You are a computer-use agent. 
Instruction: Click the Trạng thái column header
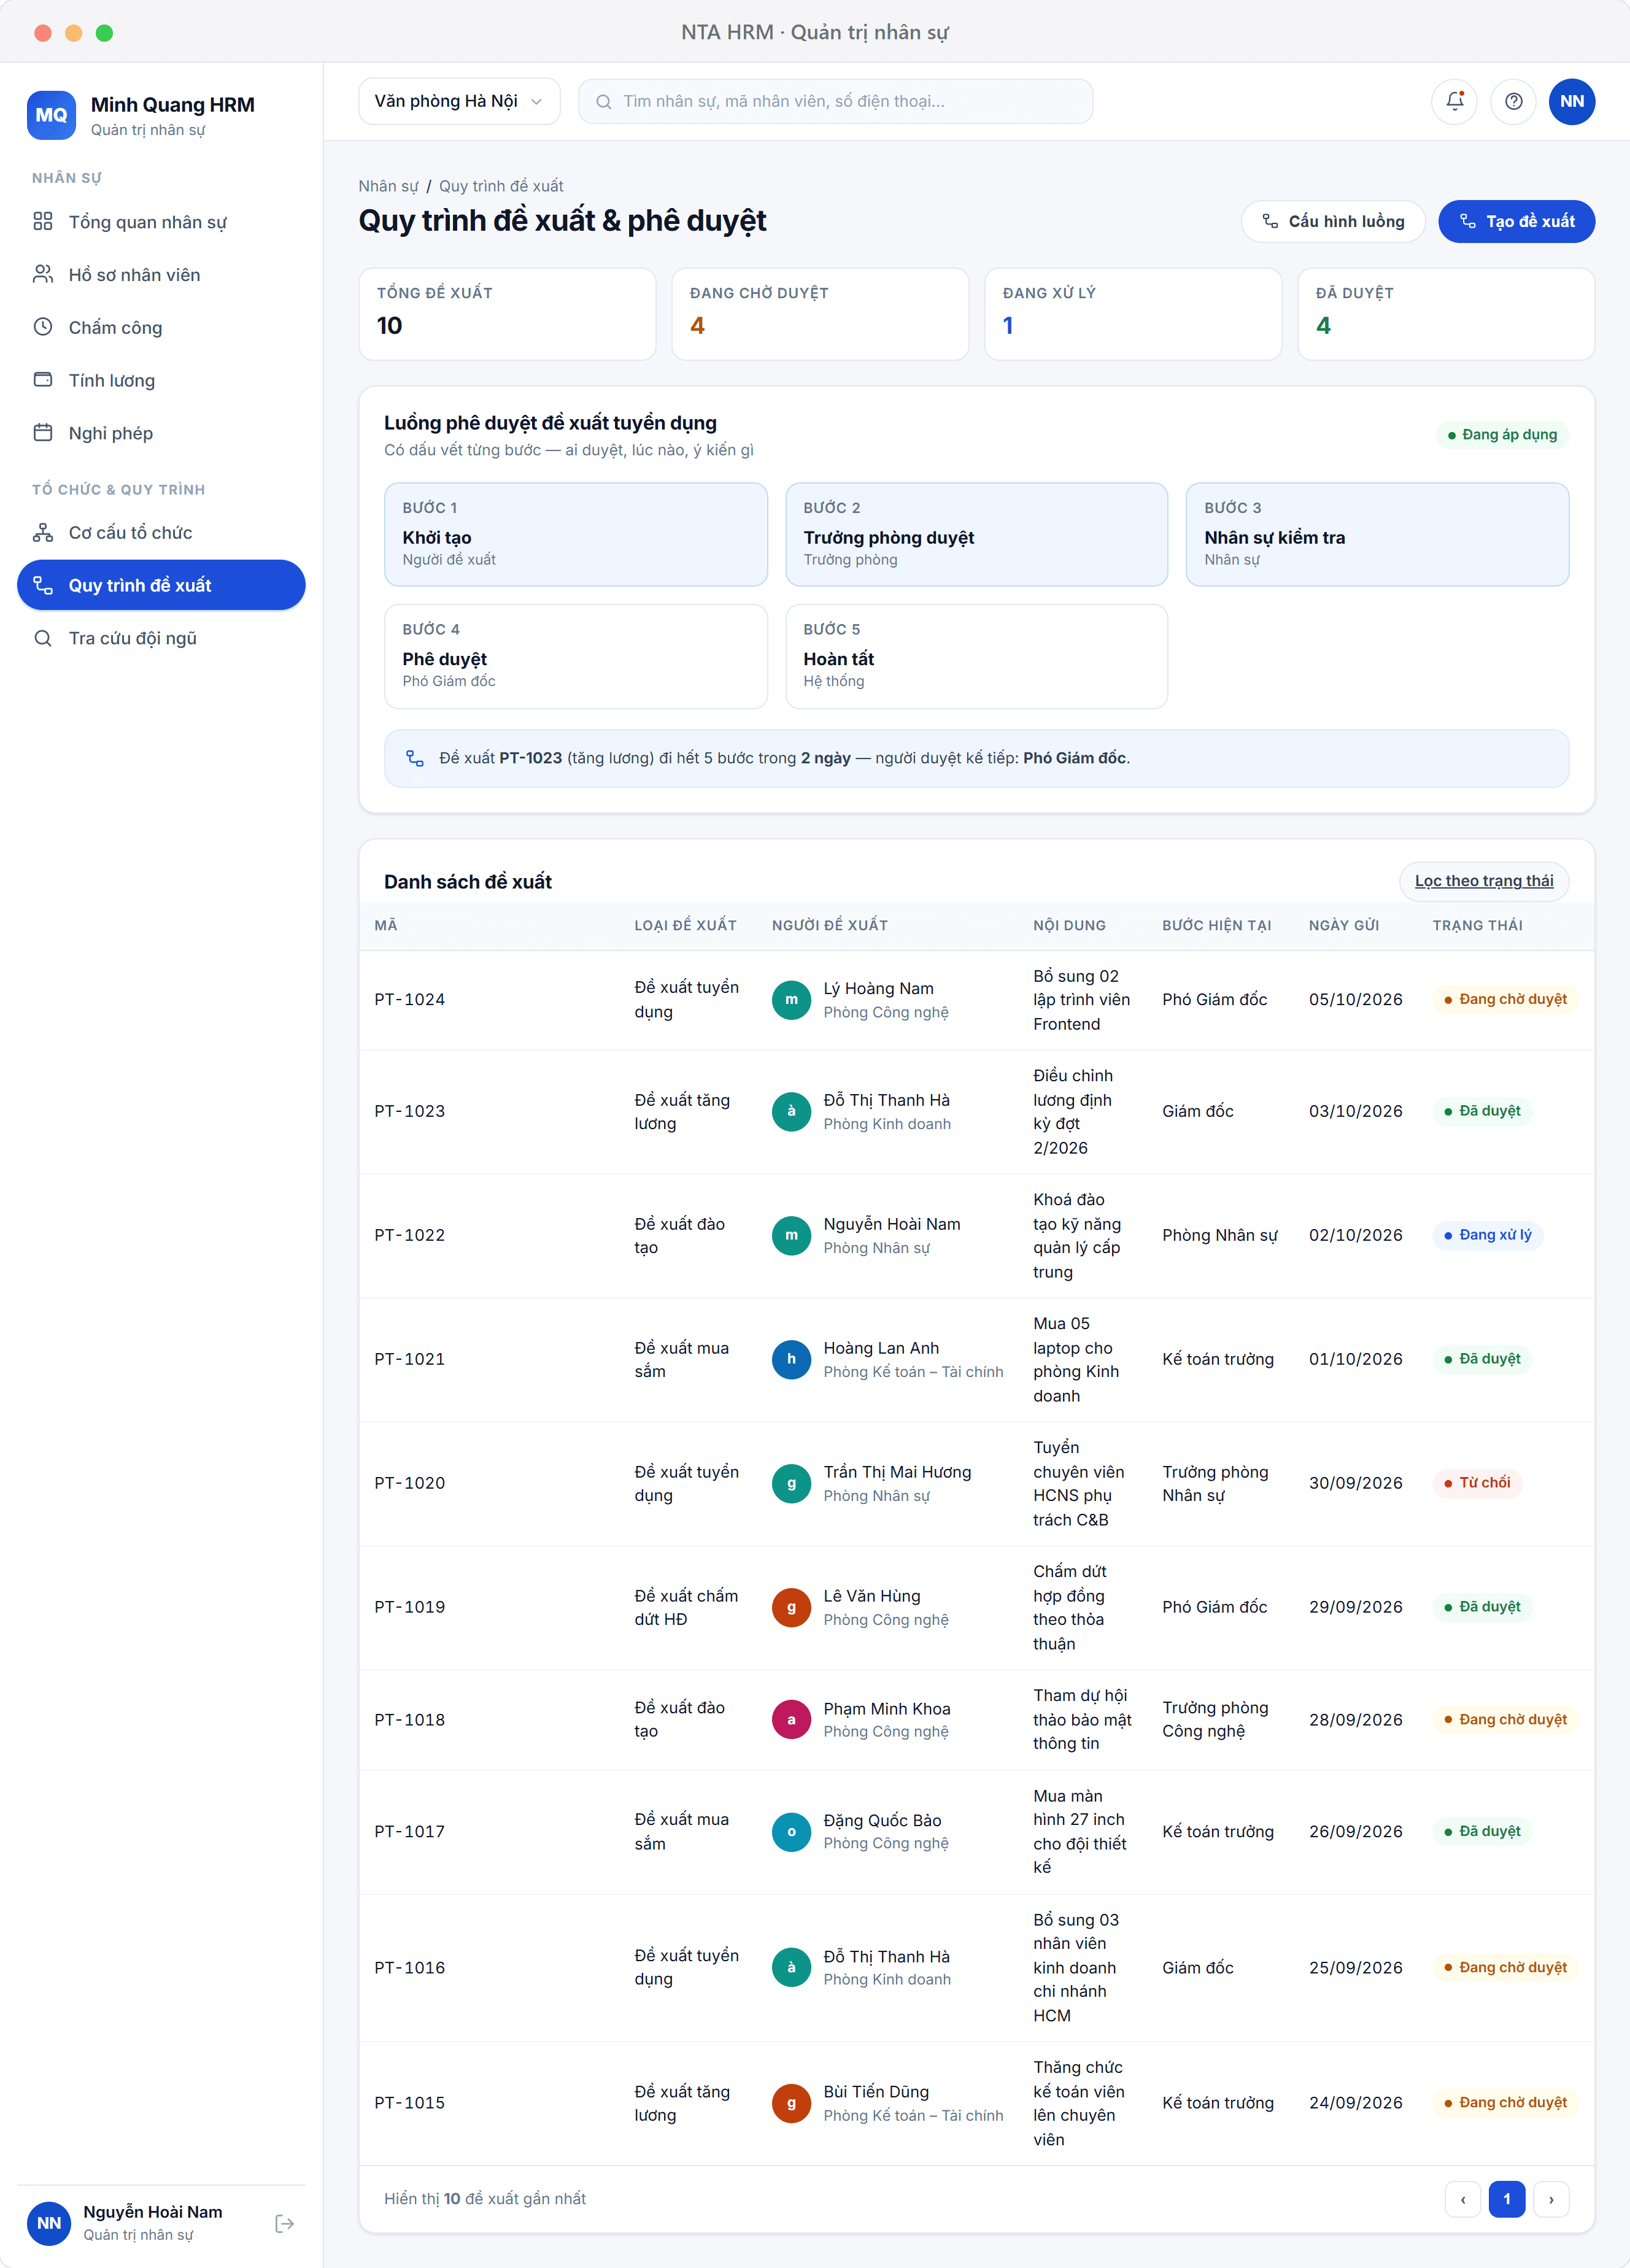(1477, 925)
